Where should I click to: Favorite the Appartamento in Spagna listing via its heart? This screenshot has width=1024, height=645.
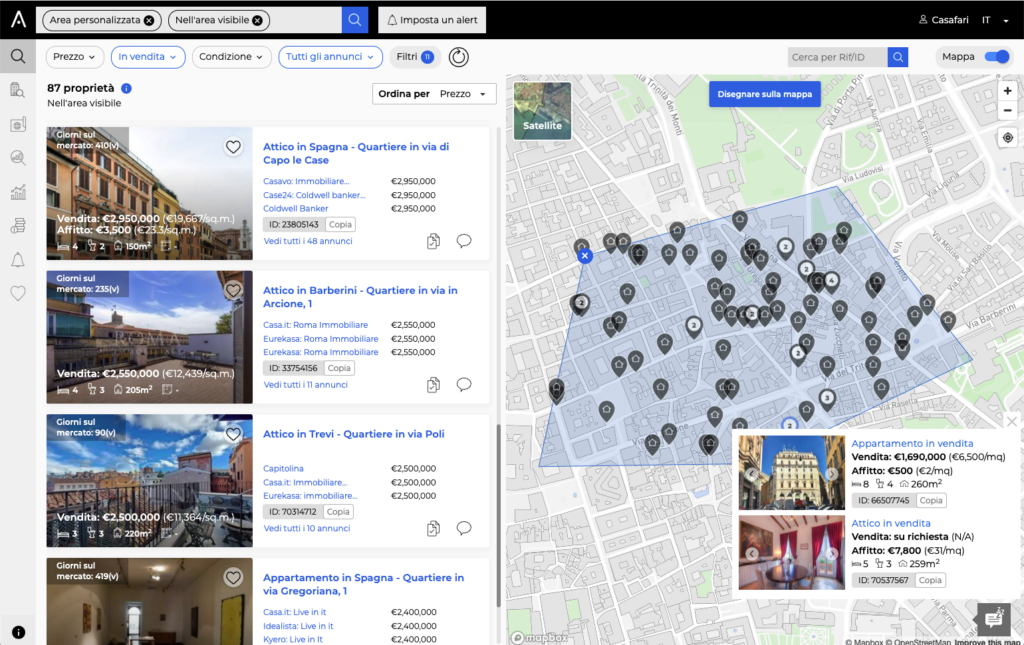(x=233, y=577)
